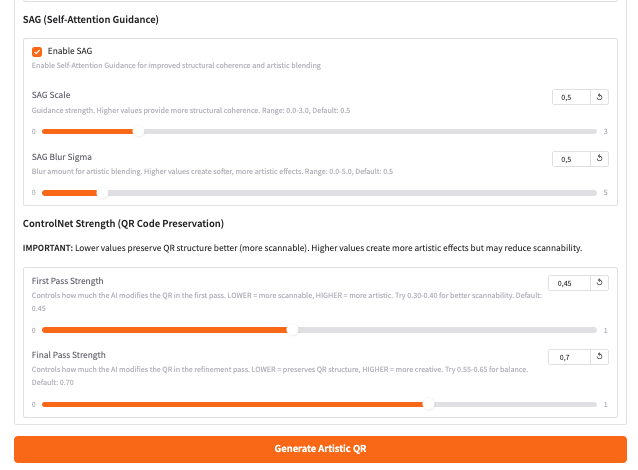The width and height of the screenshot is (638, 470).
Task: Reset Final Pass Strength to default
Action: 600,357
